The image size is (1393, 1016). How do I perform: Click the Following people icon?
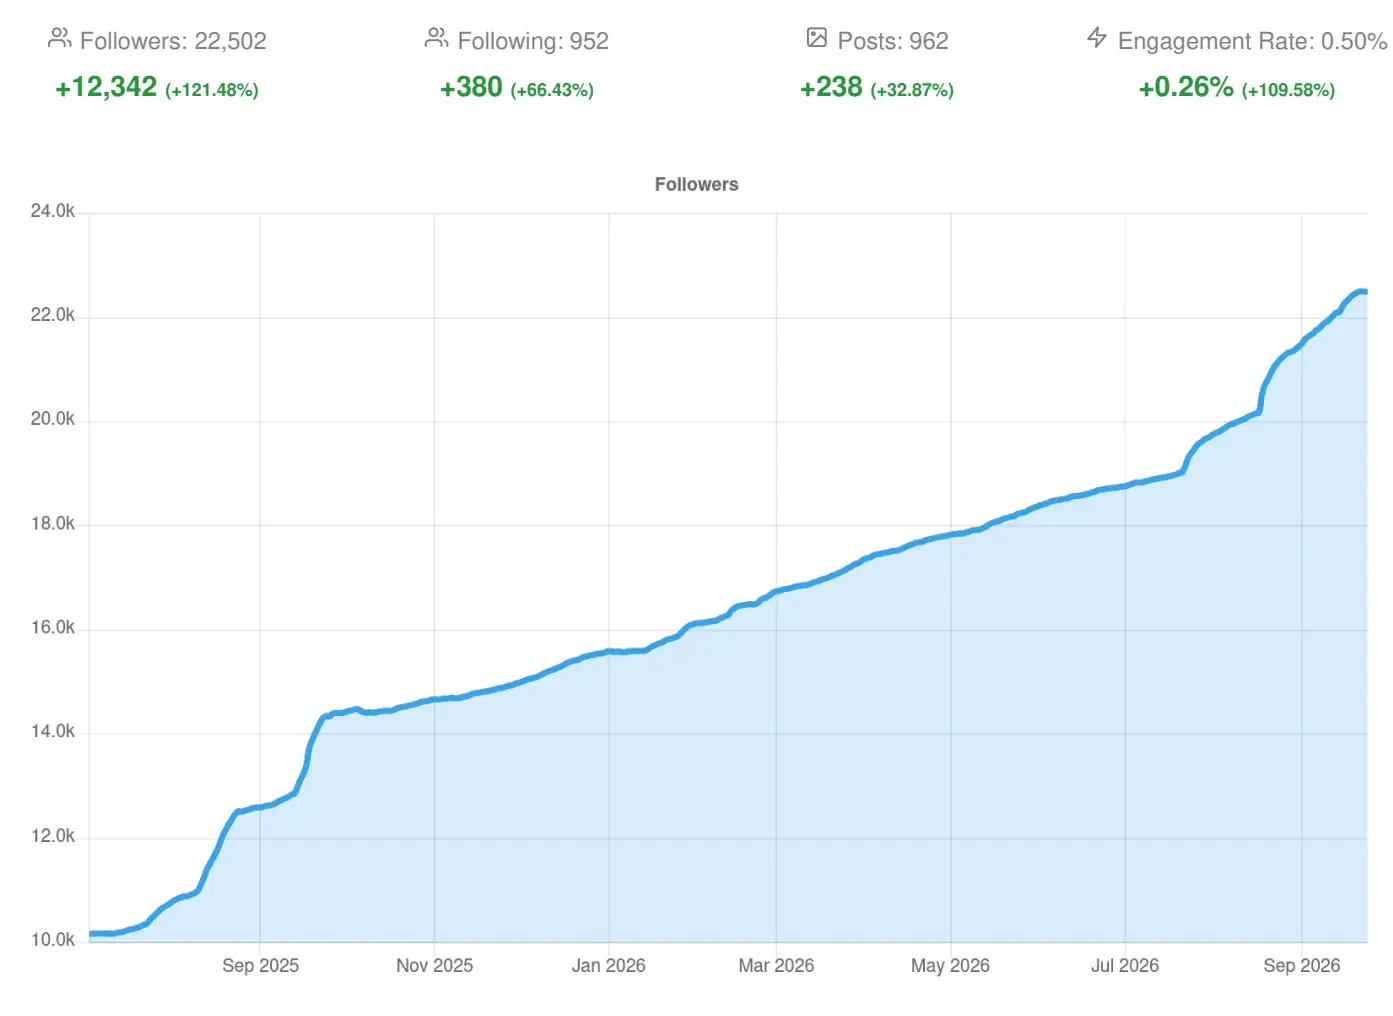point(436,39)
